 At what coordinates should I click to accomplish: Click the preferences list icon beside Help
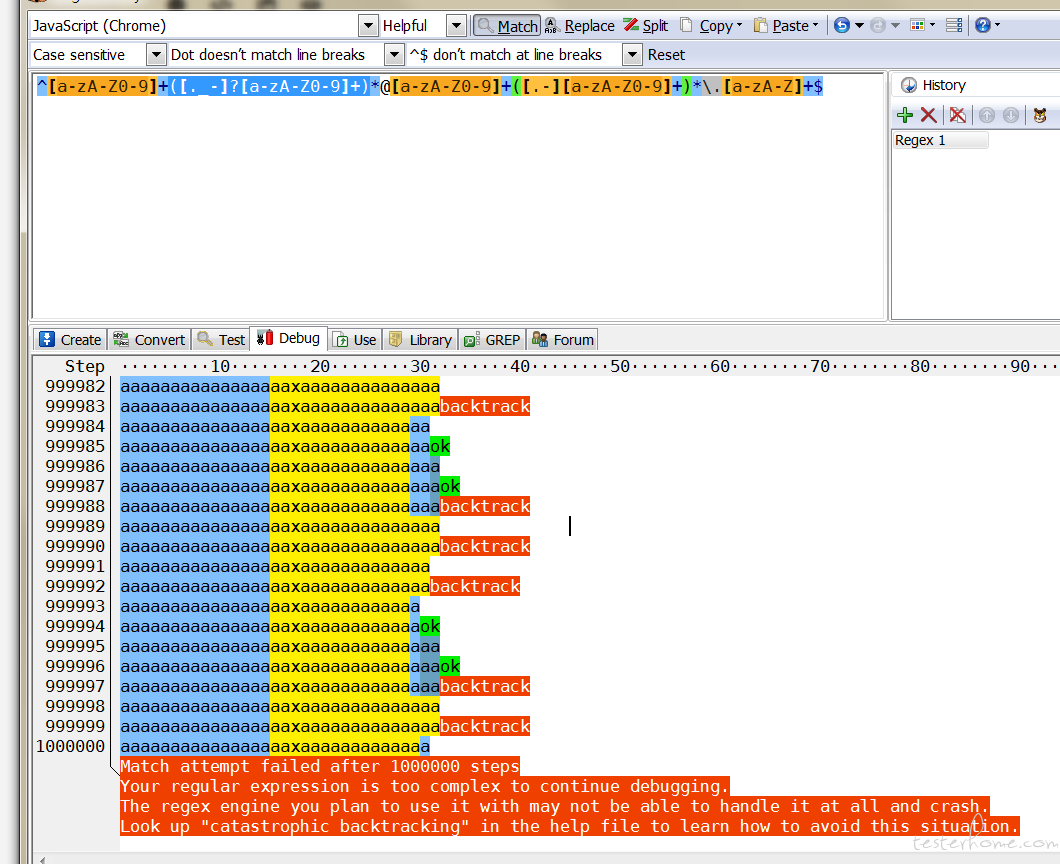[x=954, y=26]
